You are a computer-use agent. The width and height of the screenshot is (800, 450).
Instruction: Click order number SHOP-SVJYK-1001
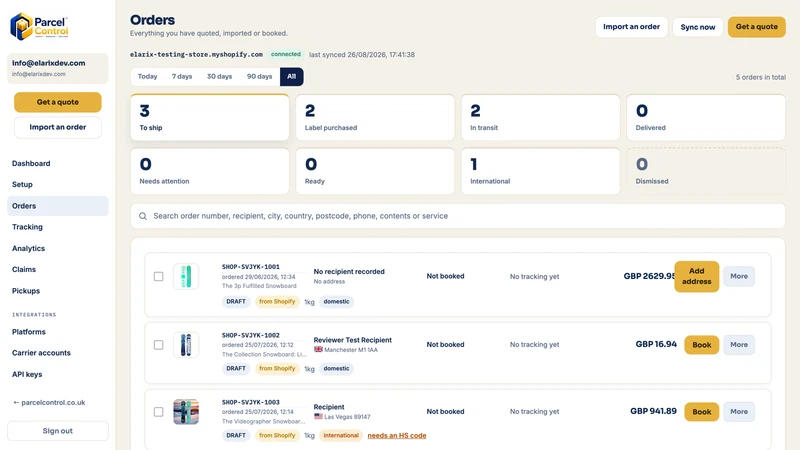click(x=251, y=267)
